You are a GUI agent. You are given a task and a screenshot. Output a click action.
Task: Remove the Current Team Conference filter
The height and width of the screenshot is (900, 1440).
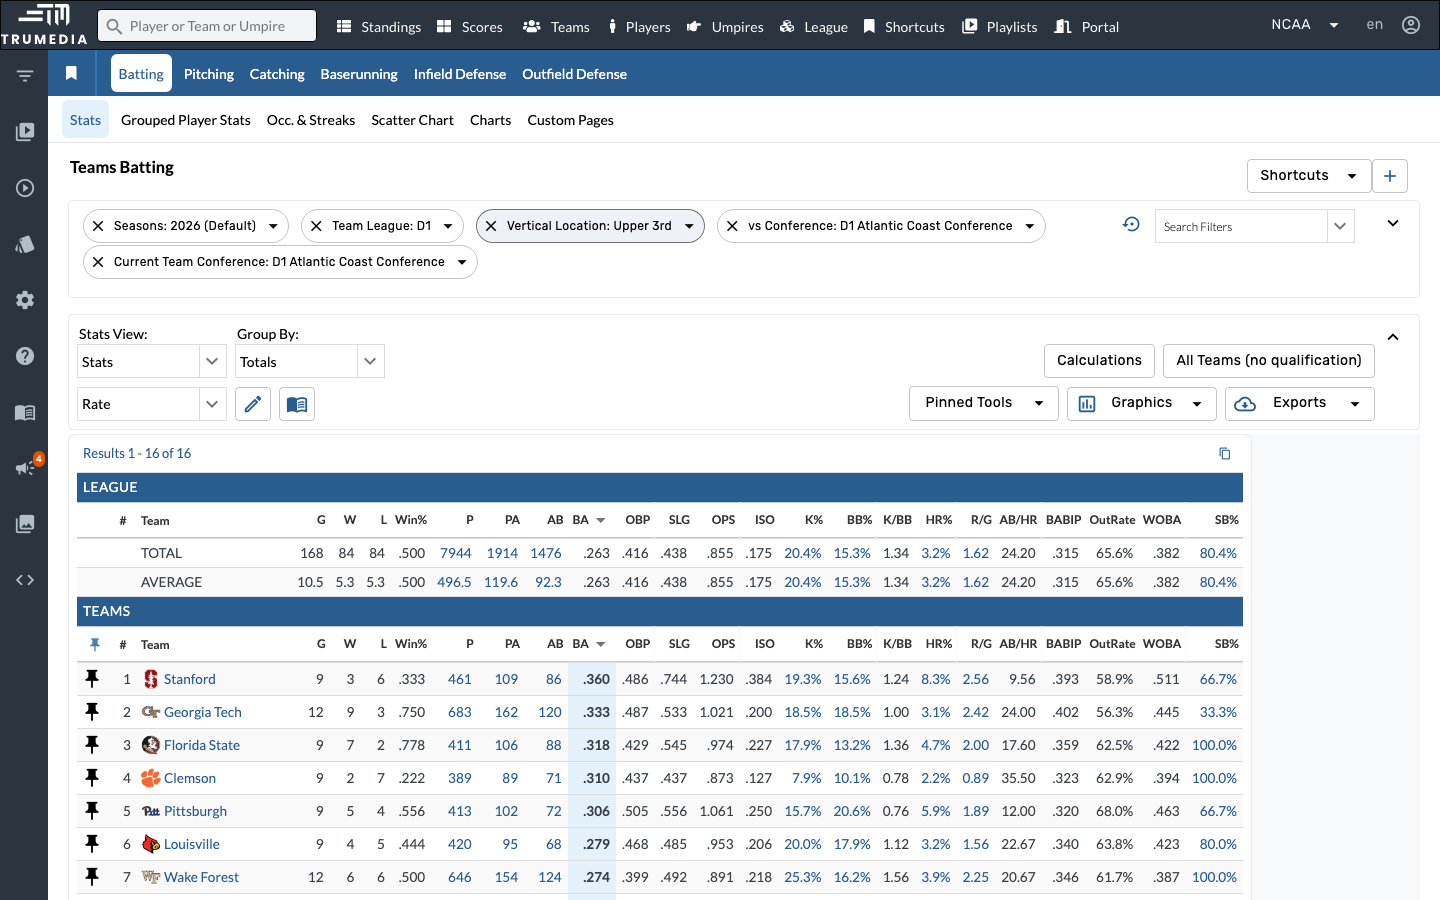tap(98, 262)
